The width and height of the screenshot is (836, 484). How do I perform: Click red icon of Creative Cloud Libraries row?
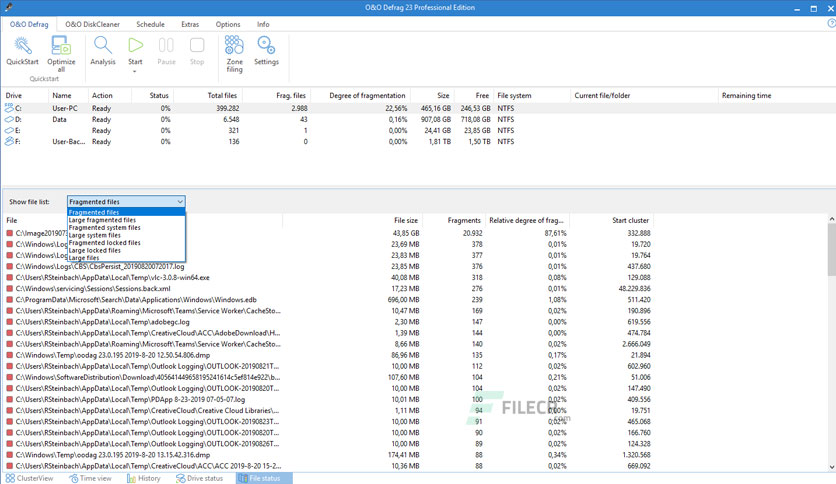tap(10, 410)
